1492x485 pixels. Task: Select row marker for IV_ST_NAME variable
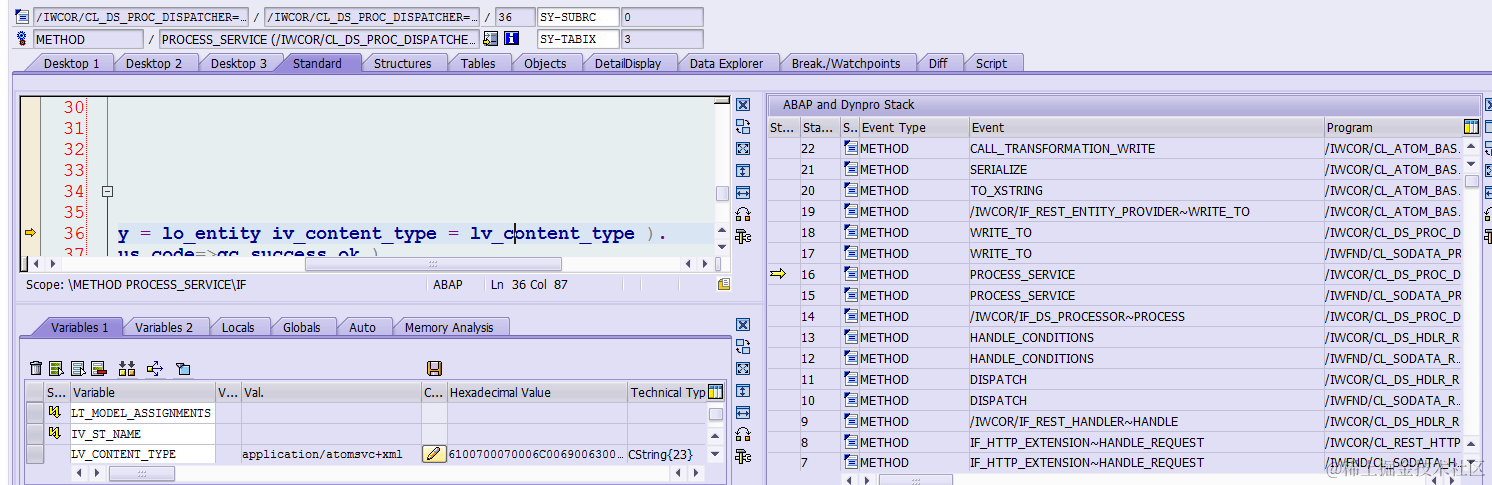pyautogui.click(x=35, y=433)
